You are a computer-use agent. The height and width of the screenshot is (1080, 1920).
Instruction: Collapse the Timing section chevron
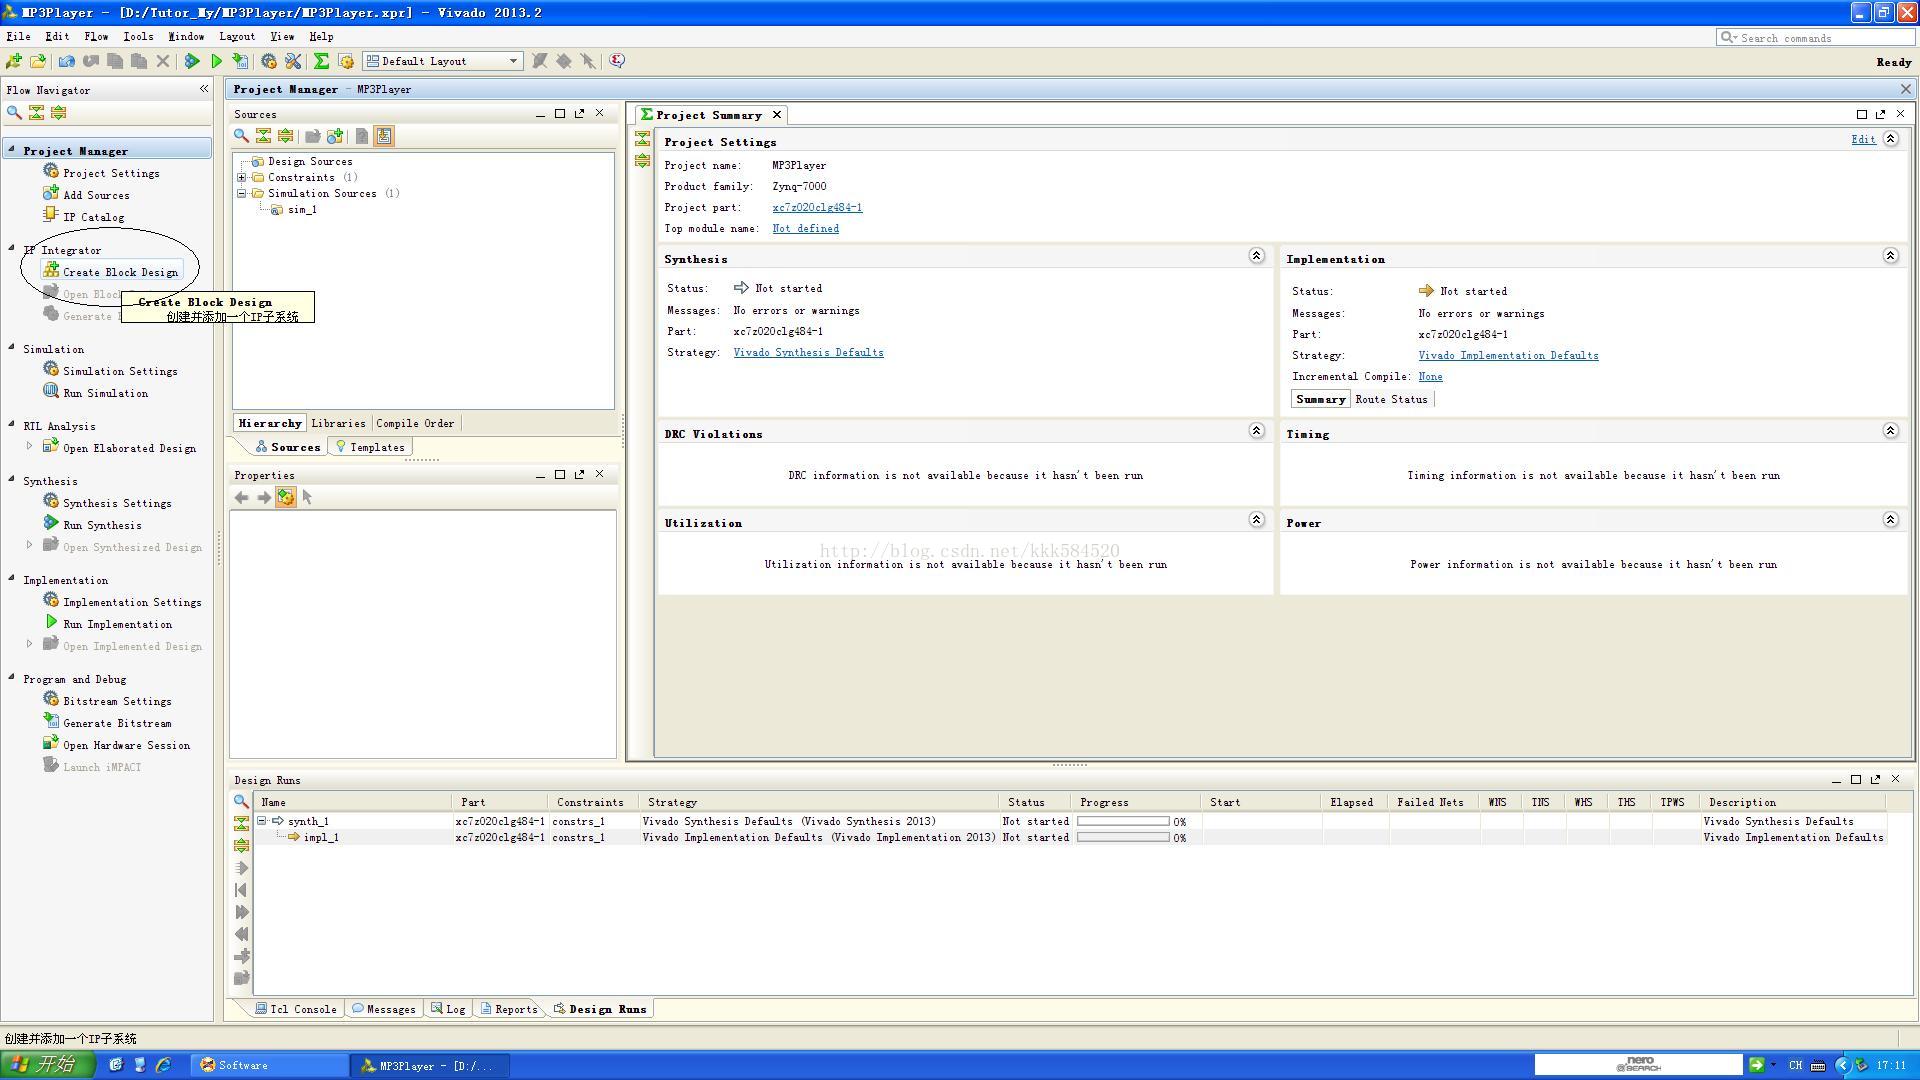coord(1890,431)
